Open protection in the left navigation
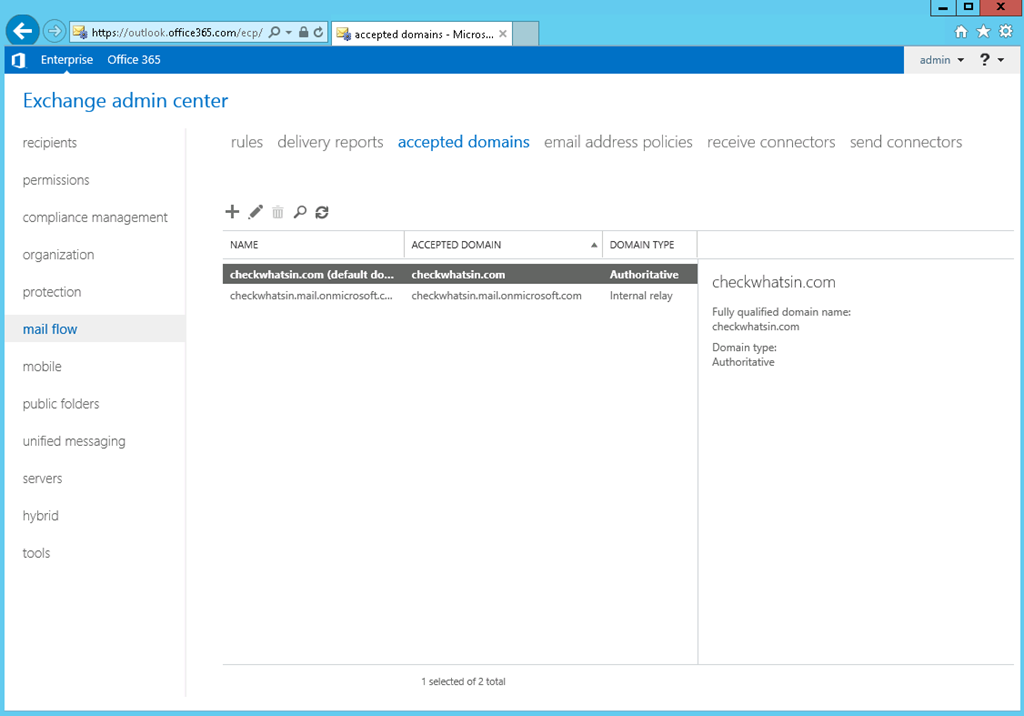Viewport: 1024px width, 716px height. pos(52,292)
